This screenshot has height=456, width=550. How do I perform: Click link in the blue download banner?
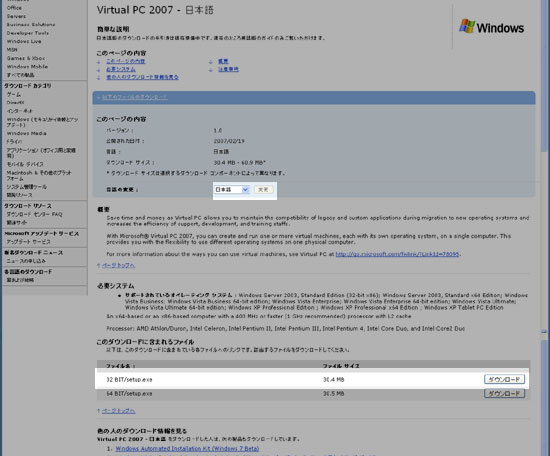(x=135, y=97)
